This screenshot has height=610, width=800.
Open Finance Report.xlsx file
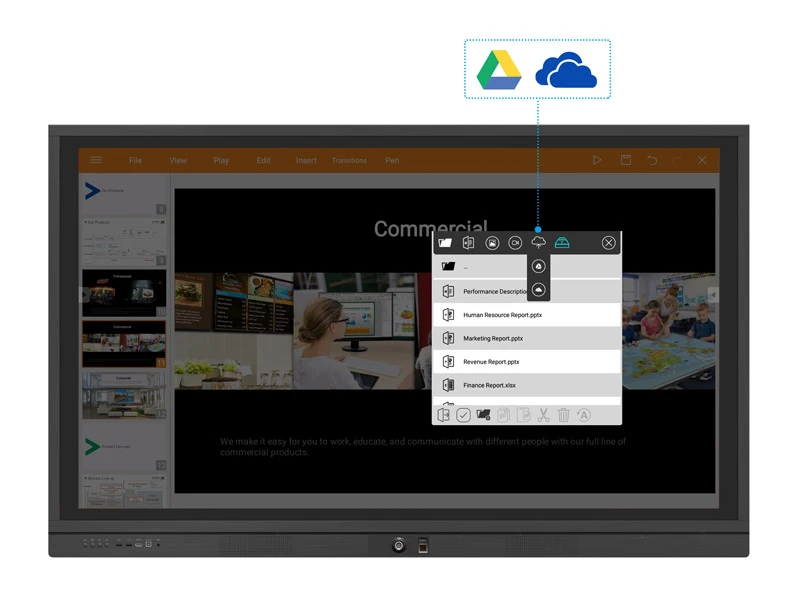[489, 385]
